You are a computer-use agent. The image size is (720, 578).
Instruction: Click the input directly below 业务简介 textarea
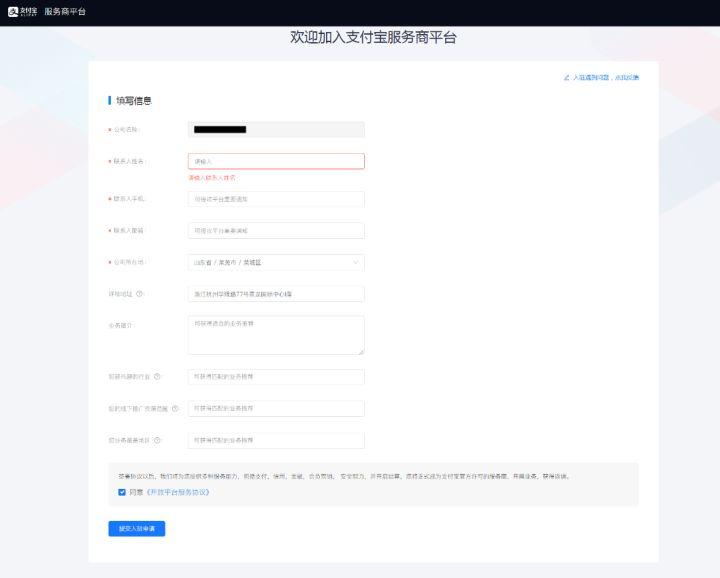(276, 376)
